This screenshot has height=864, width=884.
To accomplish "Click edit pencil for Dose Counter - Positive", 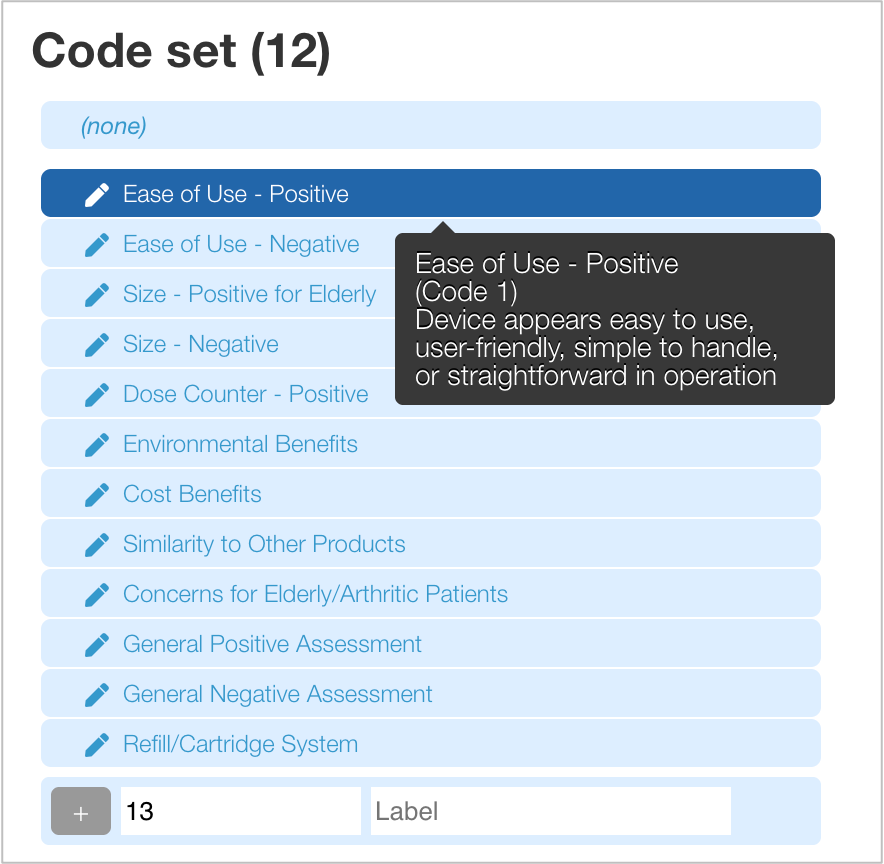I will pos(96,395).
